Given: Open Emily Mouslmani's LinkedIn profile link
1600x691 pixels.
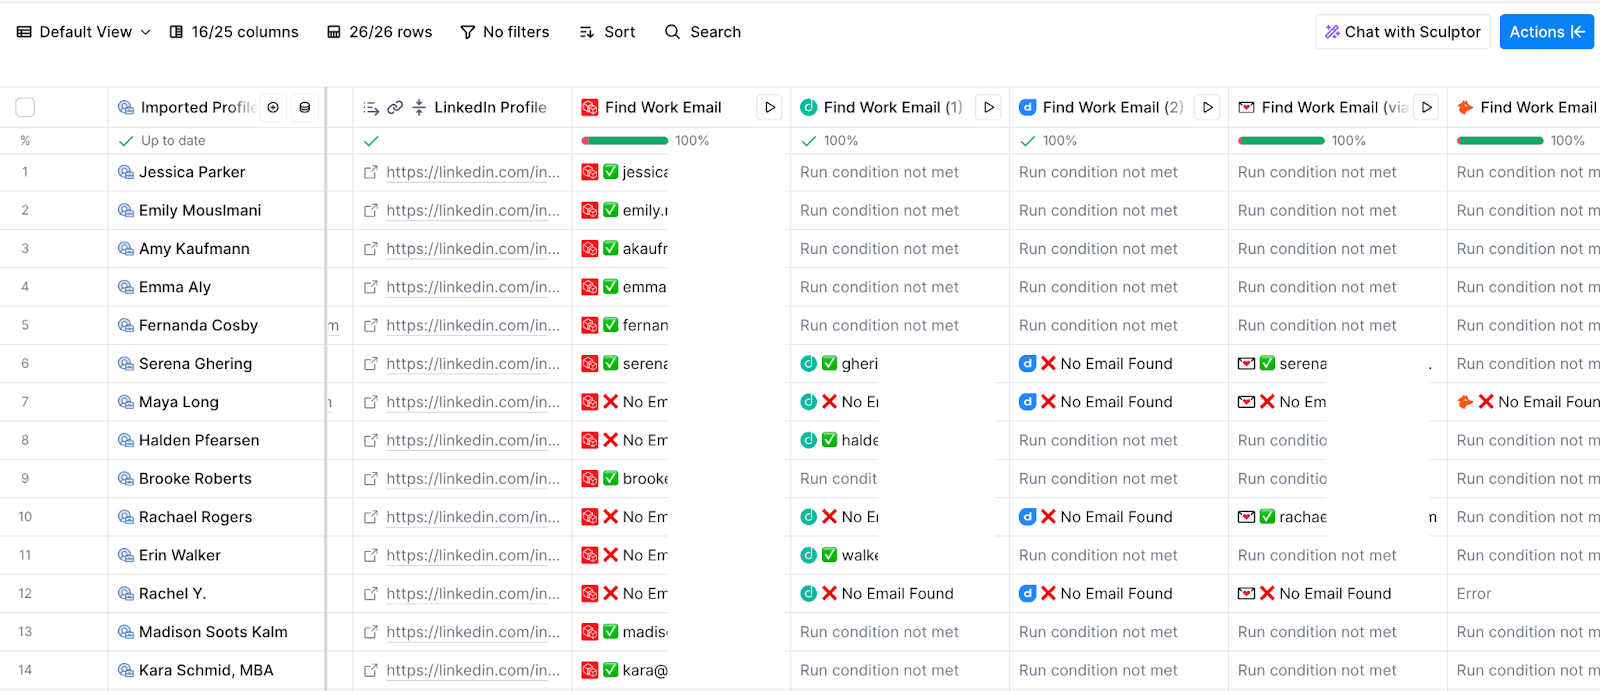Looking at the screenshot, I should click(x=473, y=210).
